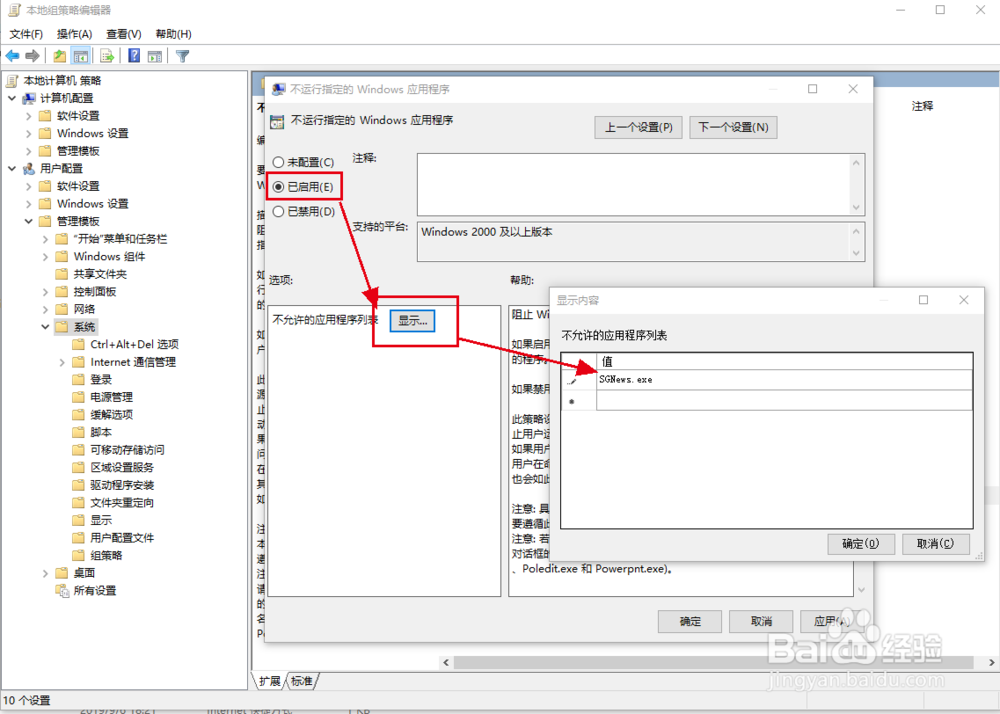Click the 所有设置 folder icon
Viewport: 1000px width, 714px height.
(x=62, y=590)
